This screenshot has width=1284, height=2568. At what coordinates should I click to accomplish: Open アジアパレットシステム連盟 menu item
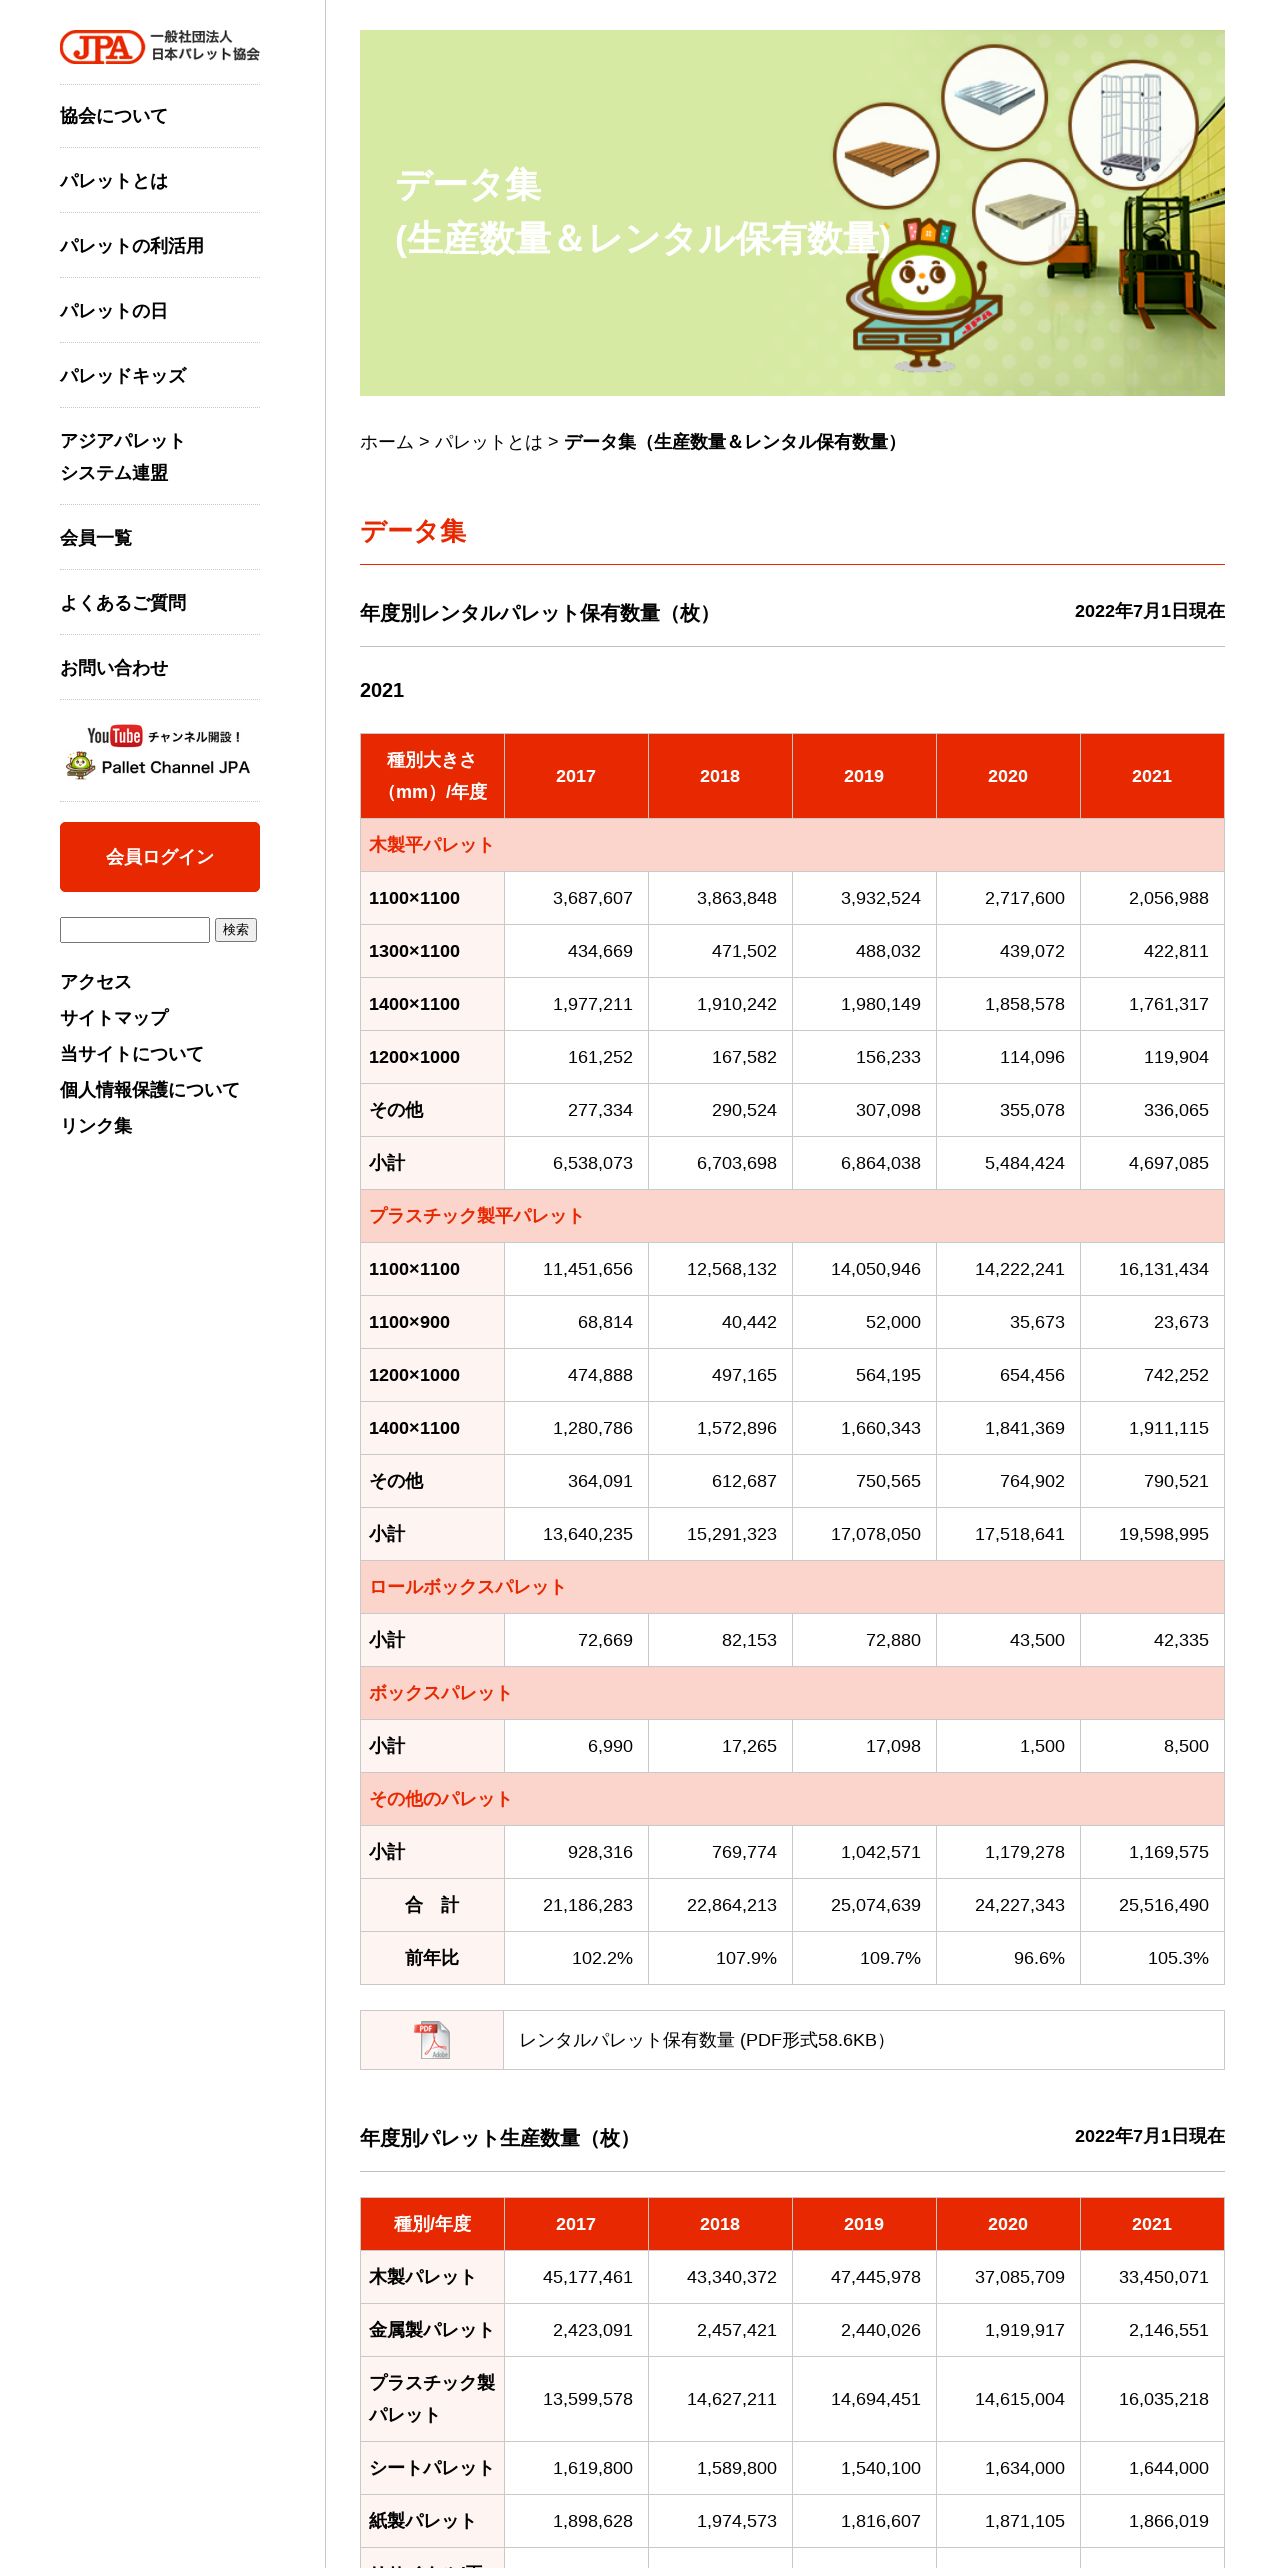[122, 457]
